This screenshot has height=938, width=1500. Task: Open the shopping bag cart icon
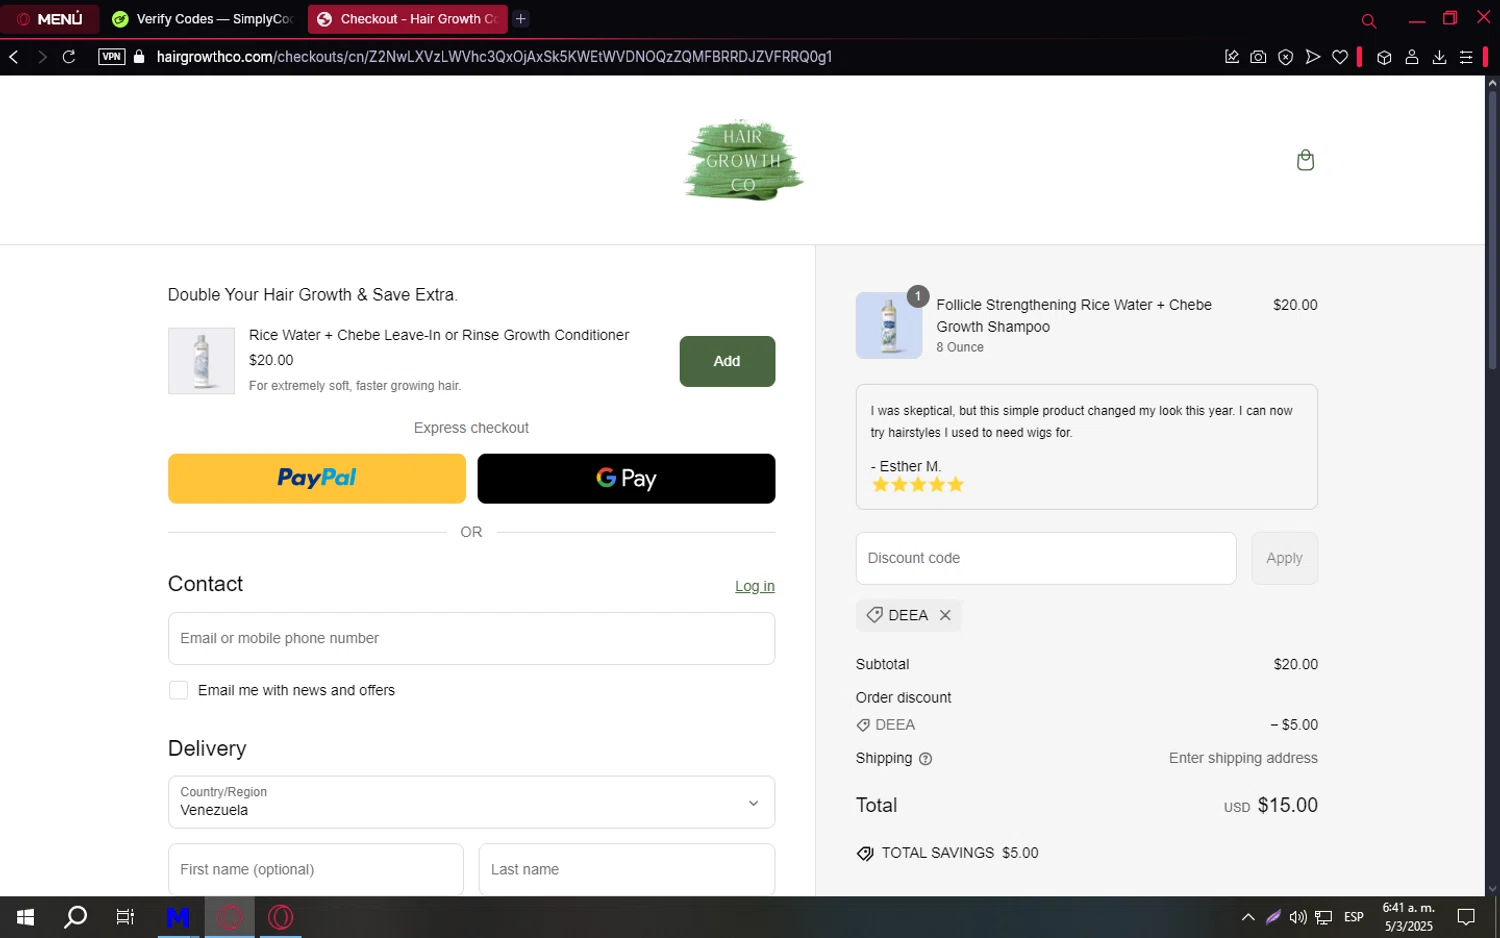click(1305, 160)
